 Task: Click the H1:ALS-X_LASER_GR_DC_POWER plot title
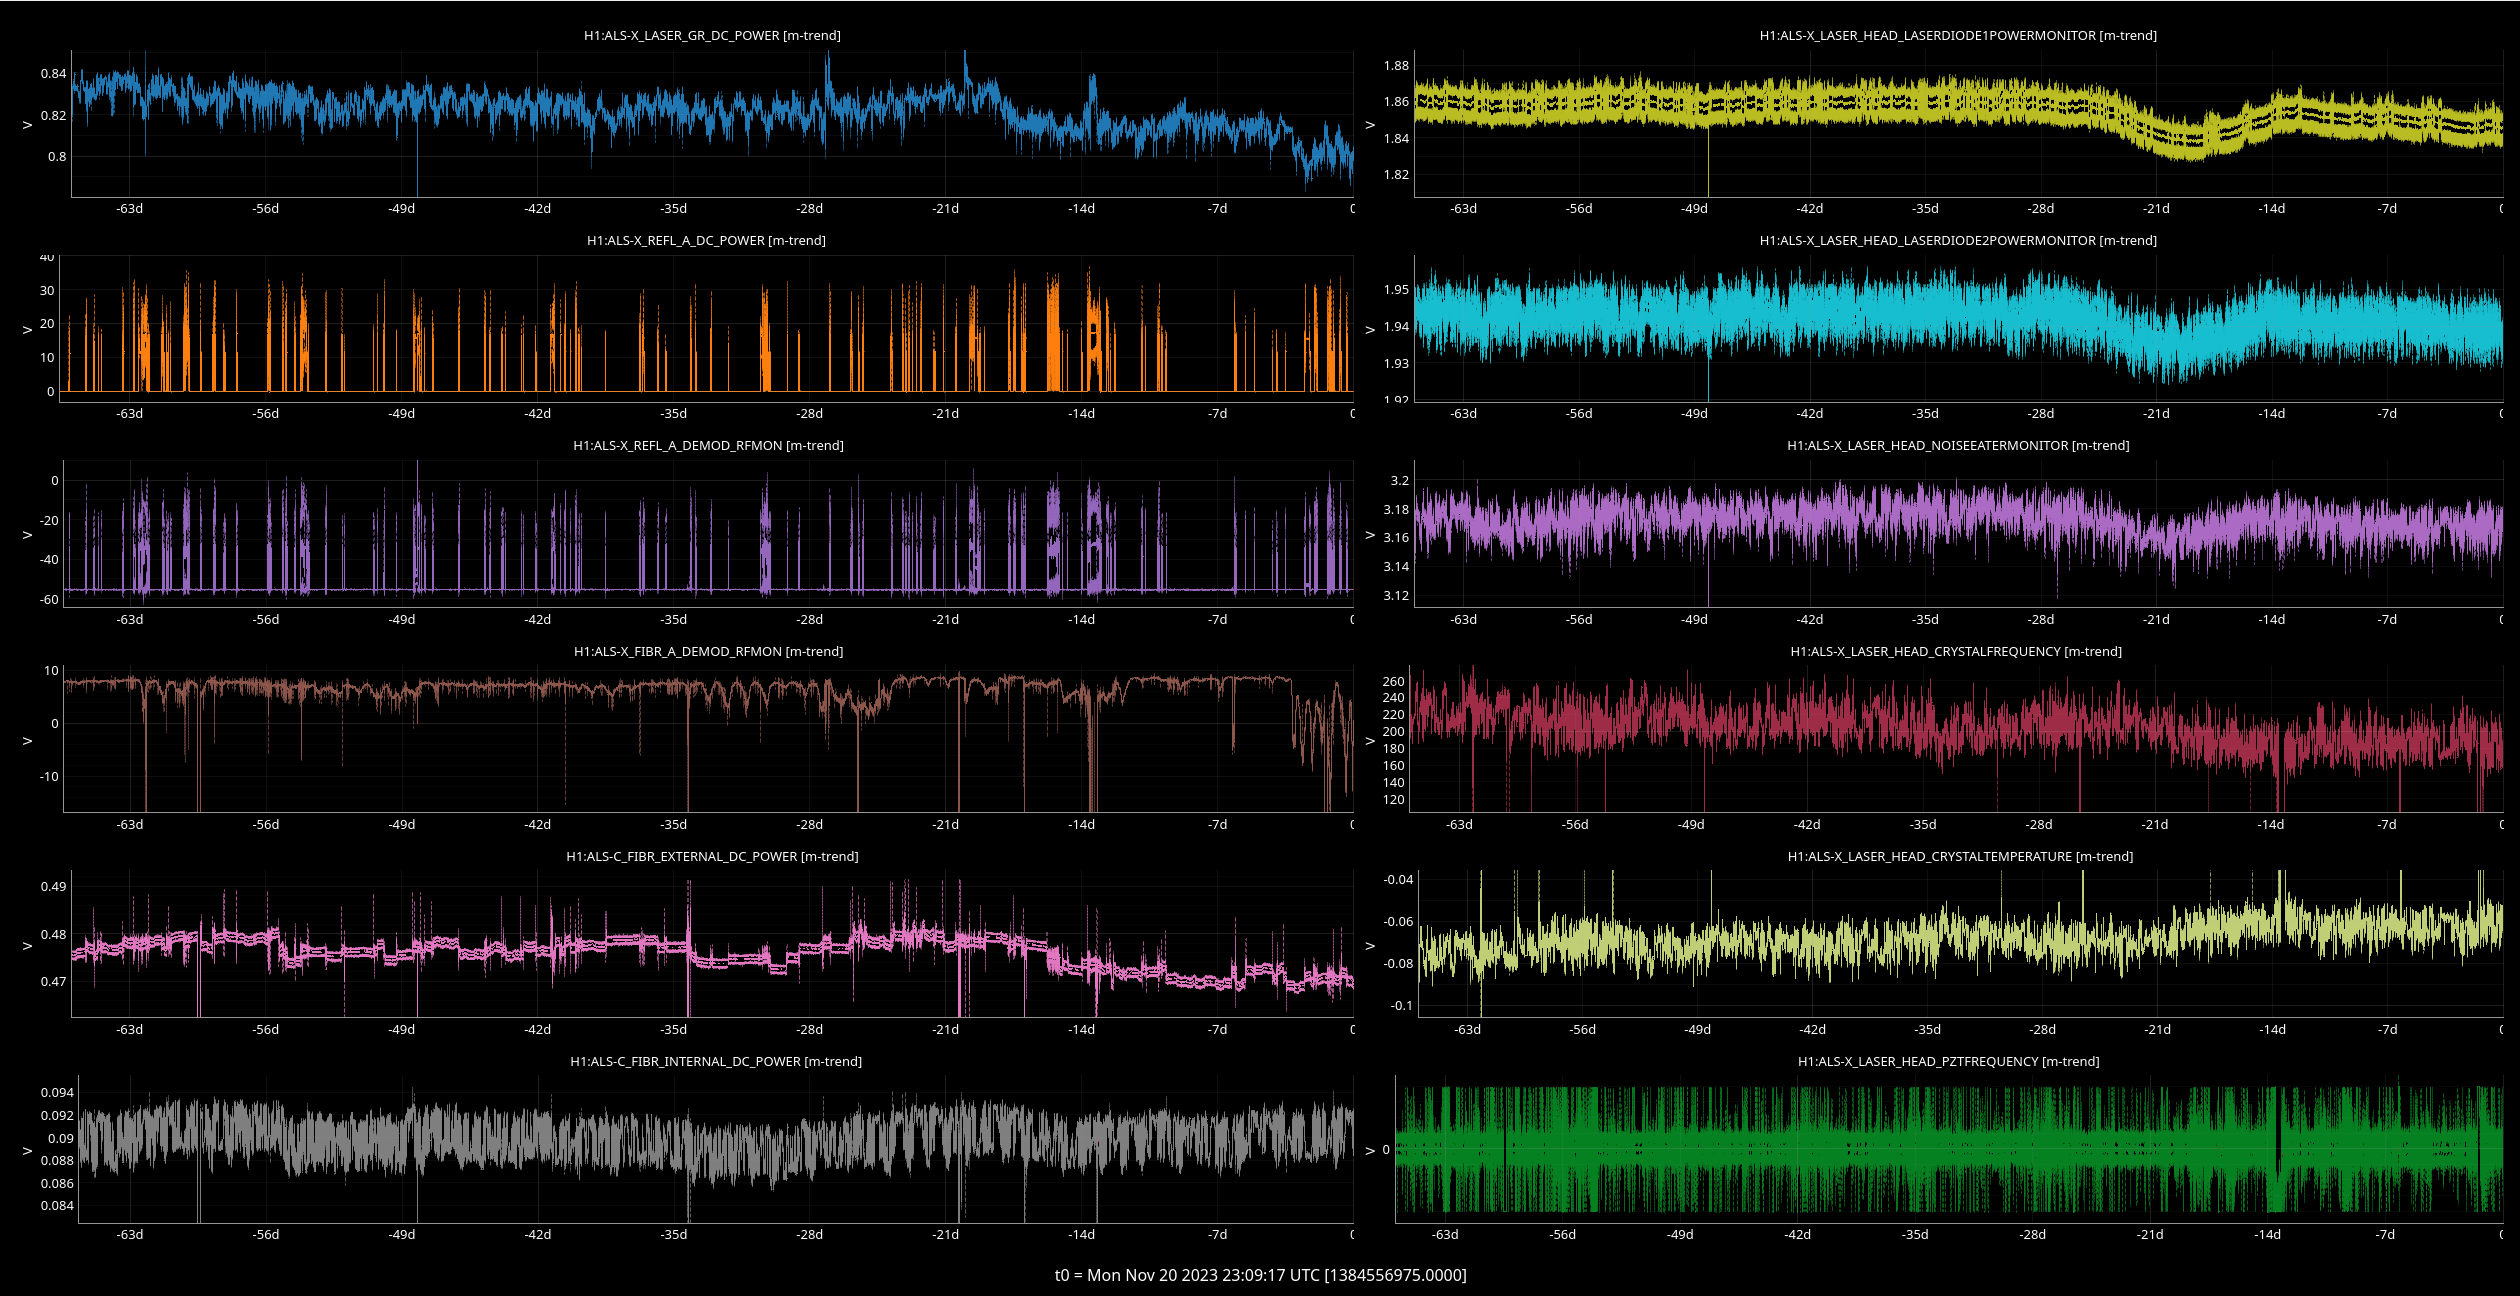(x=712, y=35)
